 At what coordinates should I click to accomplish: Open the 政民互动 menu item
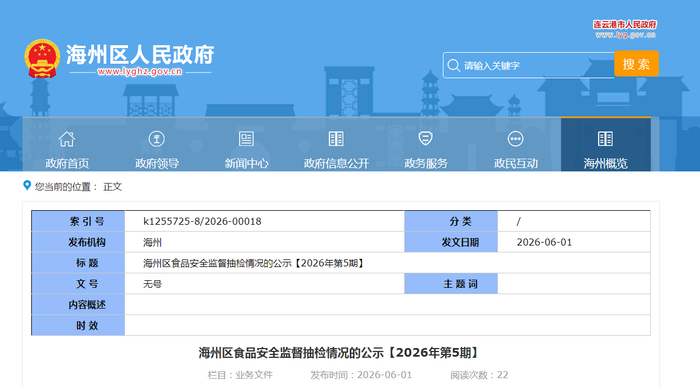(516, 163)
